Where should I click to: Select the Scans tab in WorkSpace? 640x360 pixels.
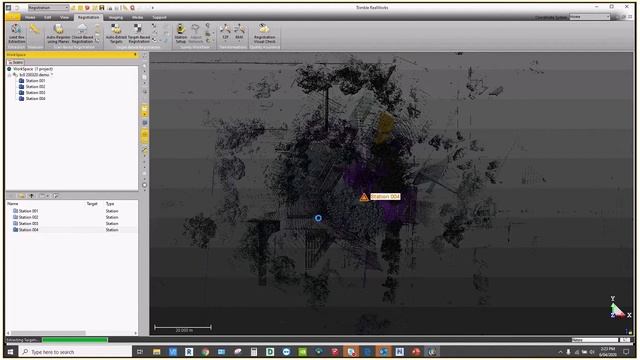(16, 62)
